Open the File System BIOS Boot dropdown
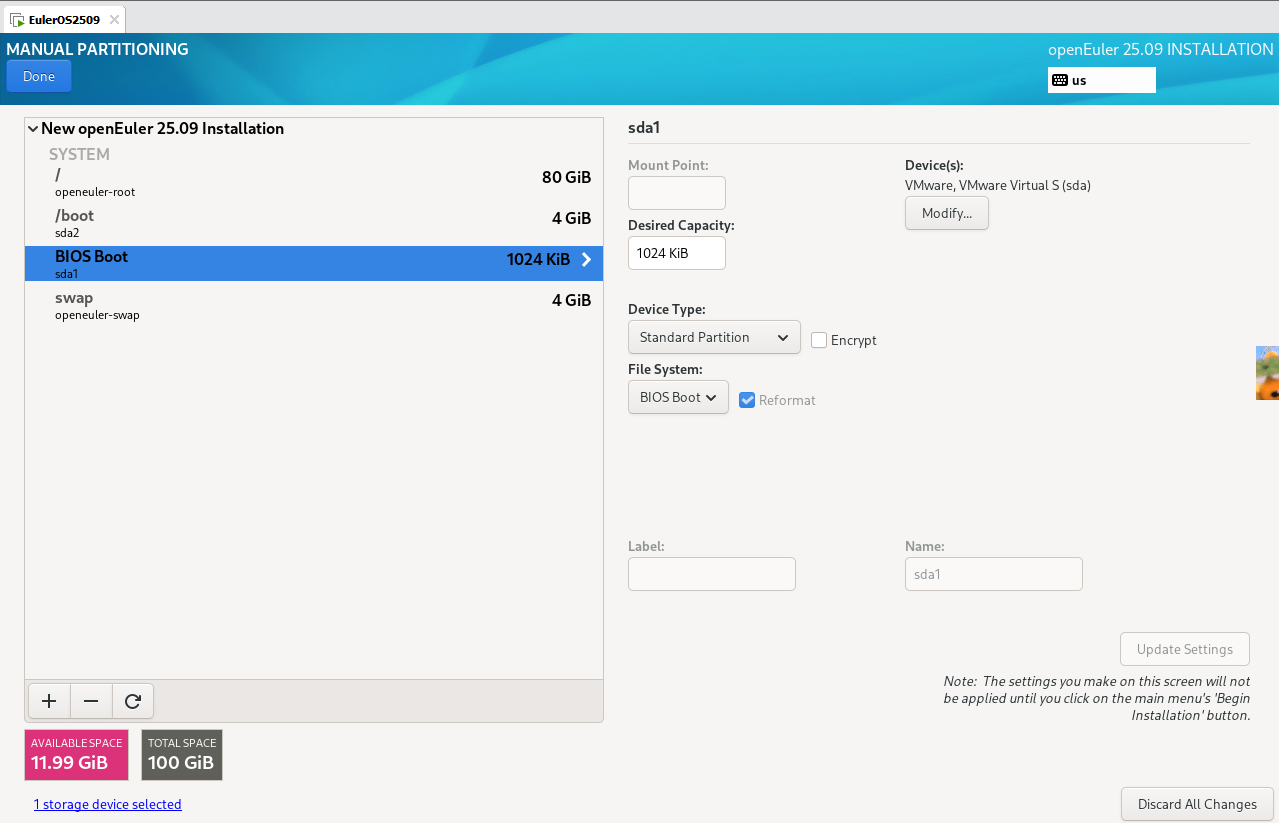1279x823 pixels. pos(678,397)
